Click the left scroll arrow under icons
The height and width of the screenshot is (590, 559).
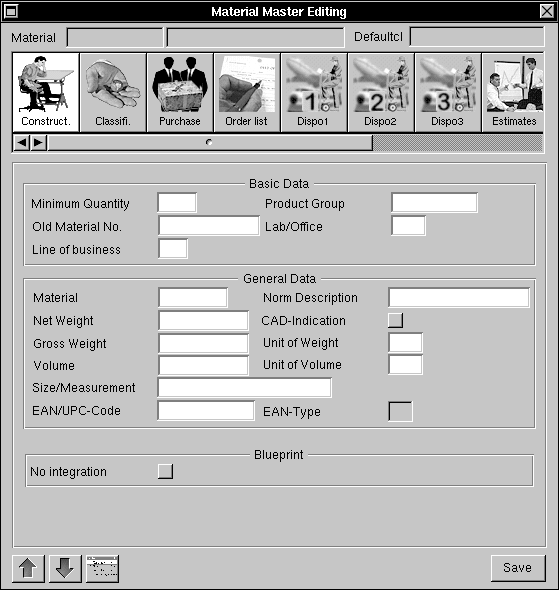click(22, 143)
